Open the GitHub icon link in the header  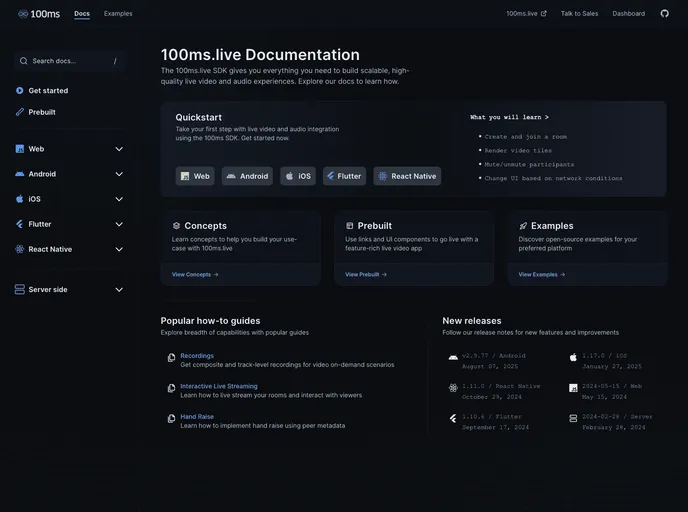tap(665, 14)
